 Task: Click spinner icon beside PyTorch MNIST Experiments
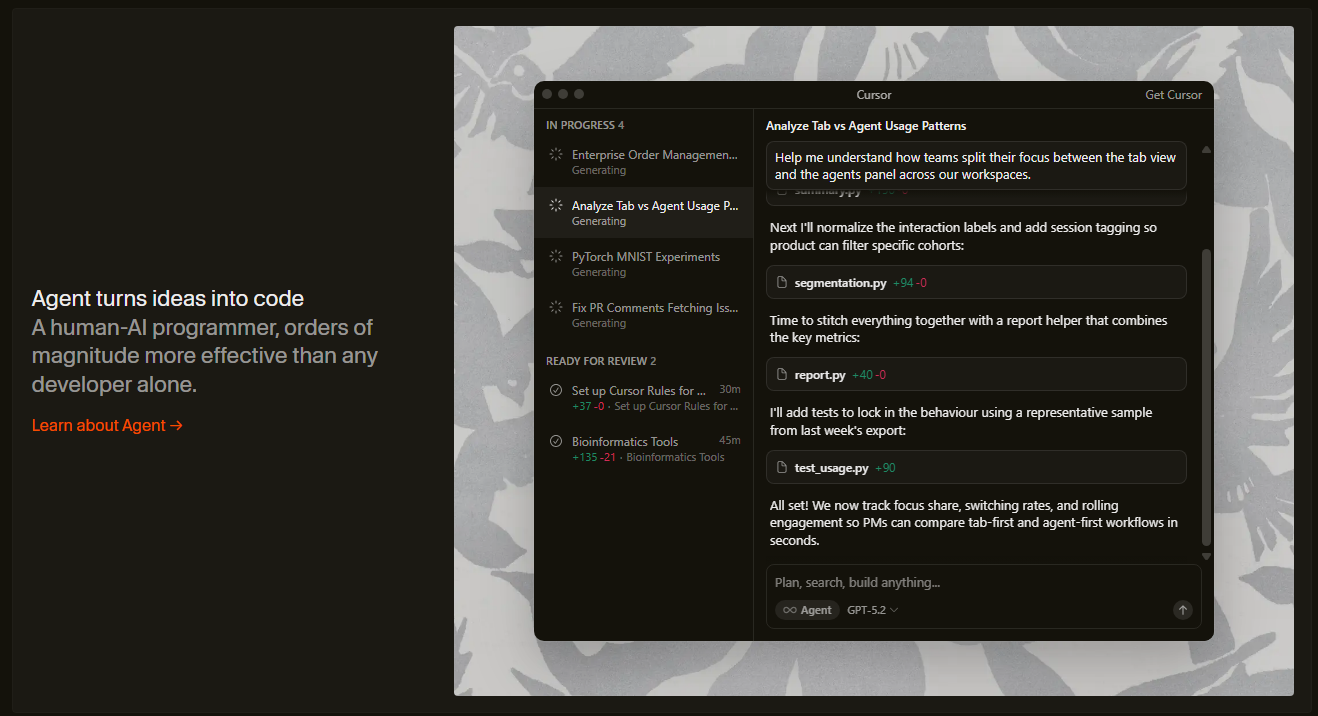[556, 256]
